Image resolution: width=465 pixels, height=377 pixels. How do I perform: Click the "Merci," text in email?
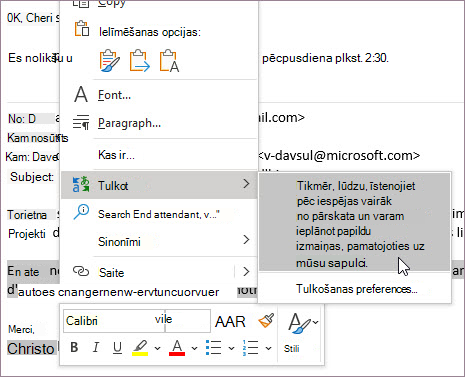[x=21, y=329]
